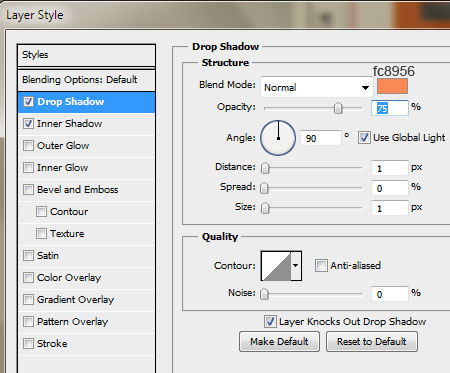Click the Opacity value field showing 75

click(x=390, y=108)
